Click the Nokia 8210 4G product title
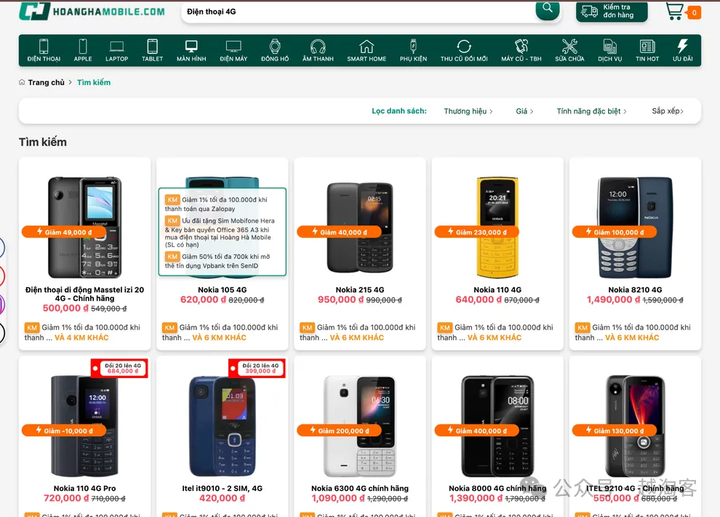Image resolution: width=720 pixels, height=517 pixels. click(635, 290)
